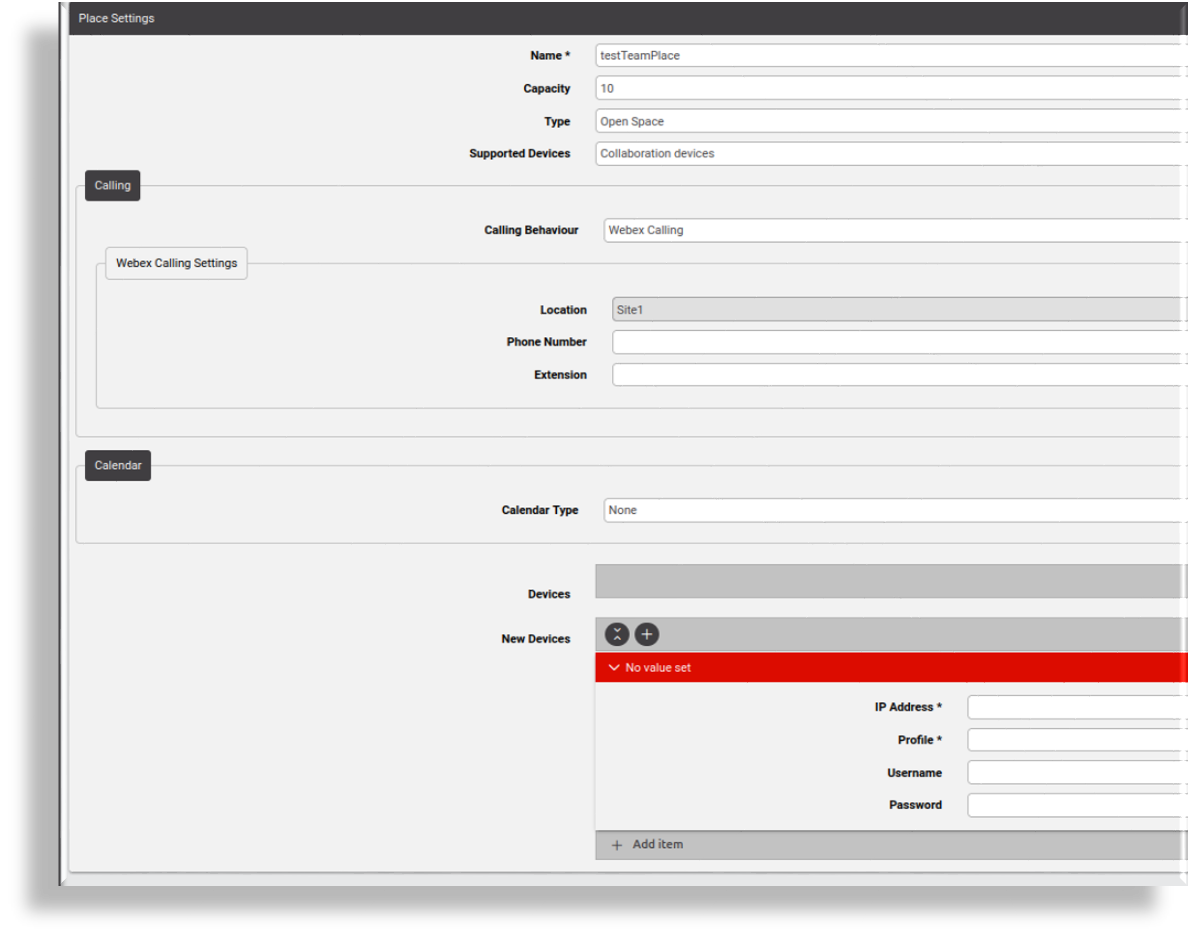Expand the red 'No value set' device entry
Screen dimensions: 1191x938
[614, 667]
